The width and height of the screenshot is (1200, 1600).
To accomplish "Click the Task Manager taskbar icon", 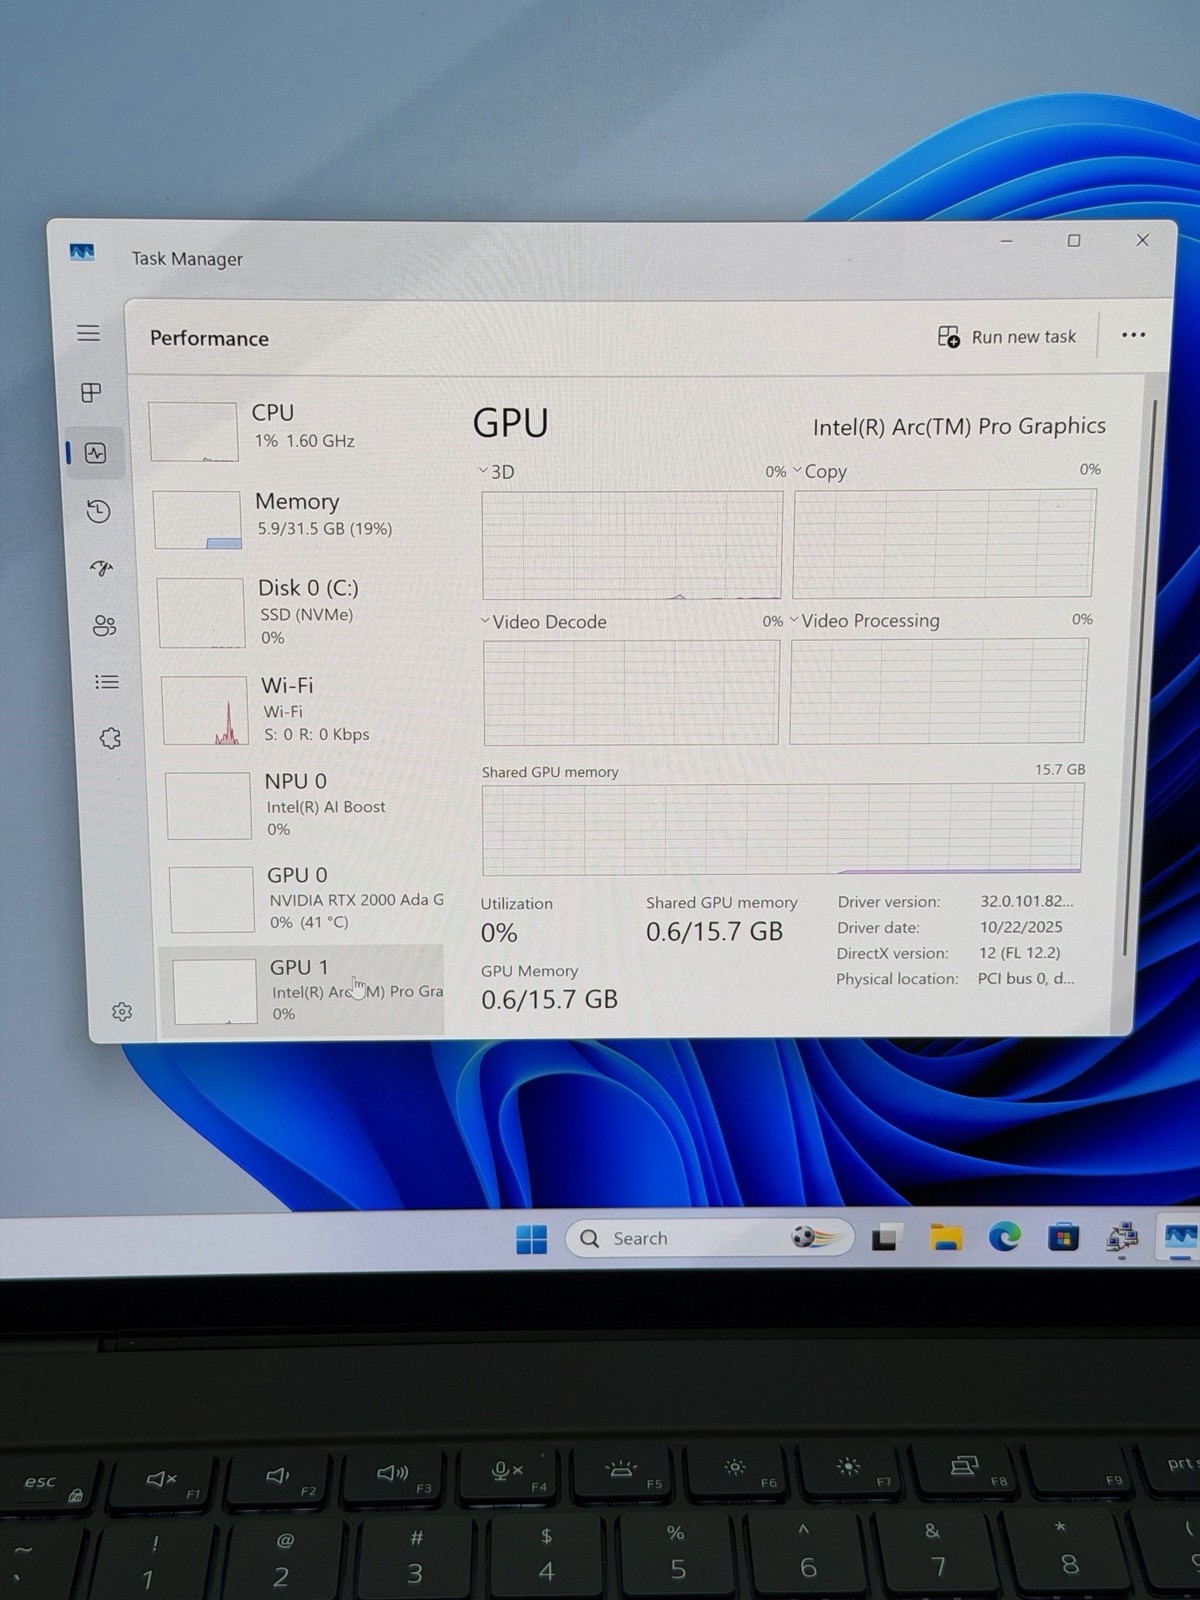I will coord(1180,1237).
